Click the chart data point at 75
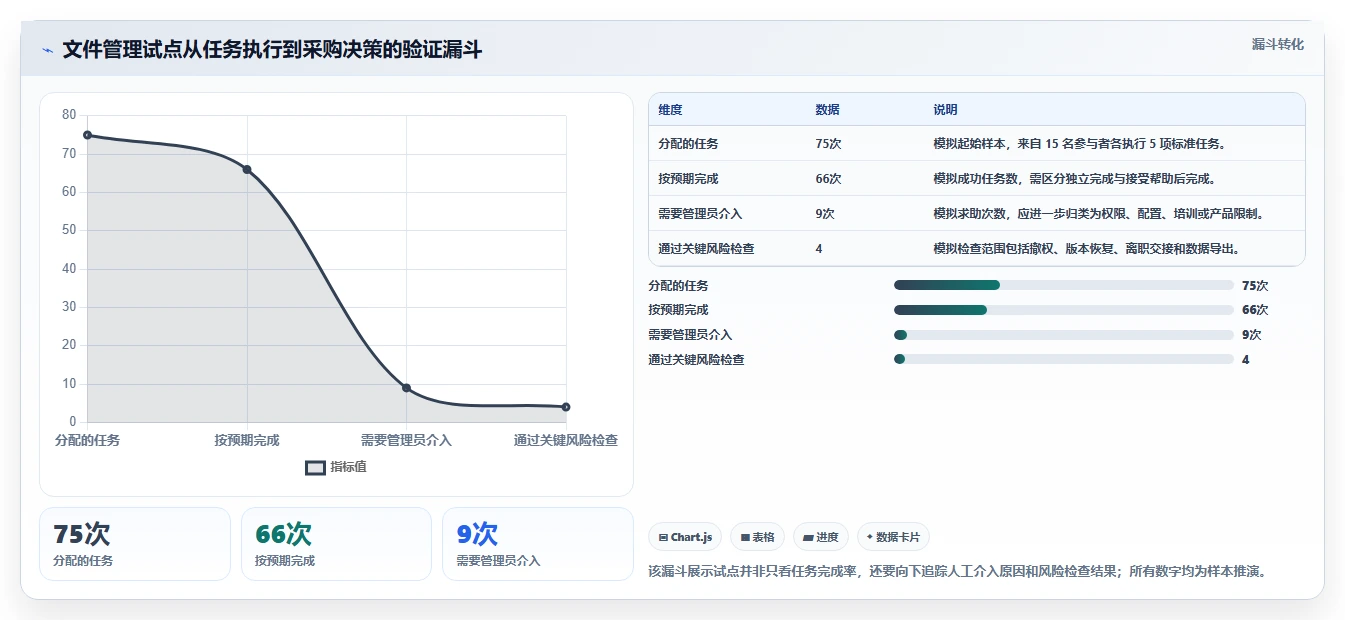The width and height of the screenshot is (1345, 620). coord(88,135)
